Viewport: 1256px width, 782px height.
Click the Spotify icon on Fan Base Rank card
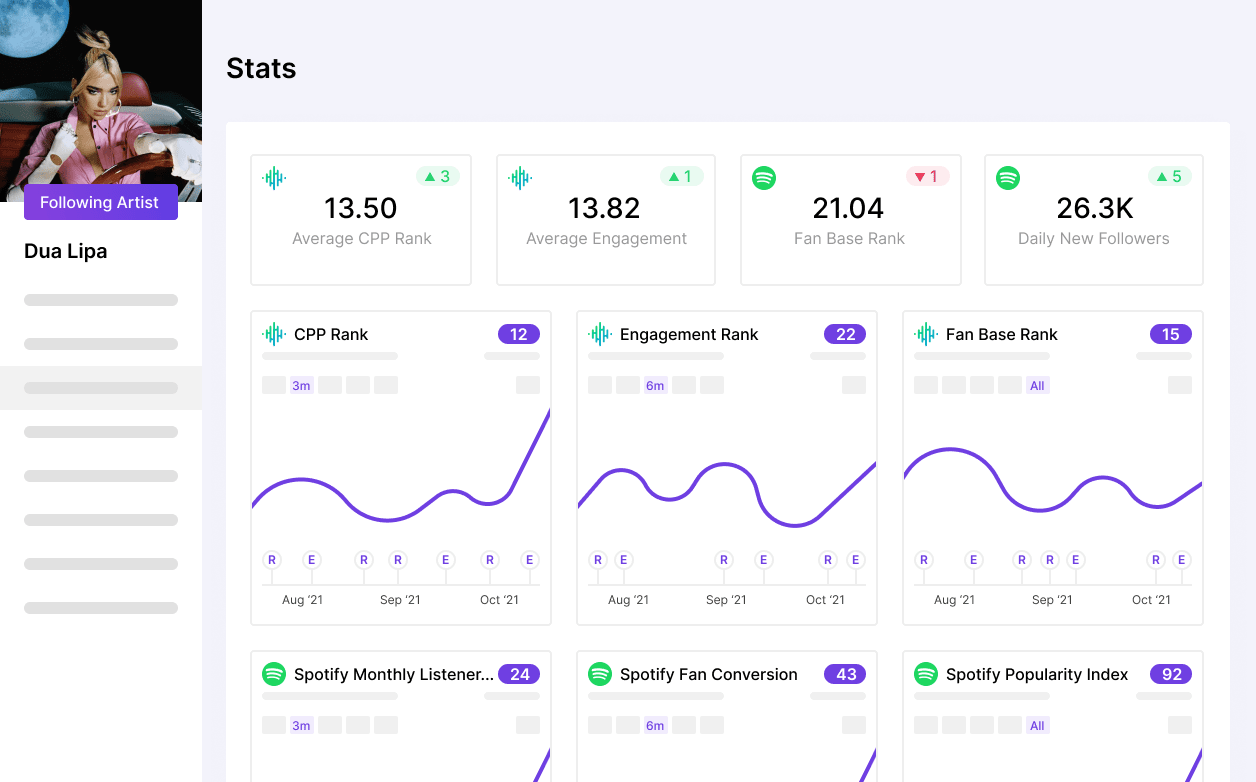(x=764, y=178)
